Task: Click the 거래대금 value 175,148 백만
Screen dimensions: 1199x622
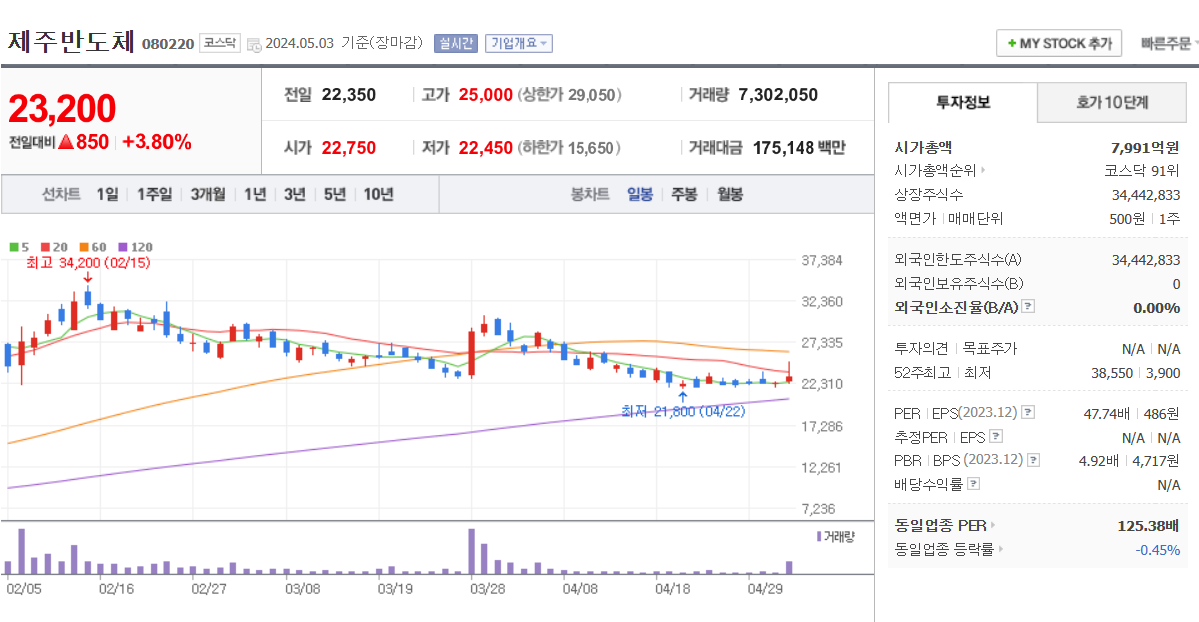Action: pyautogui.click(x=799, y=148)
